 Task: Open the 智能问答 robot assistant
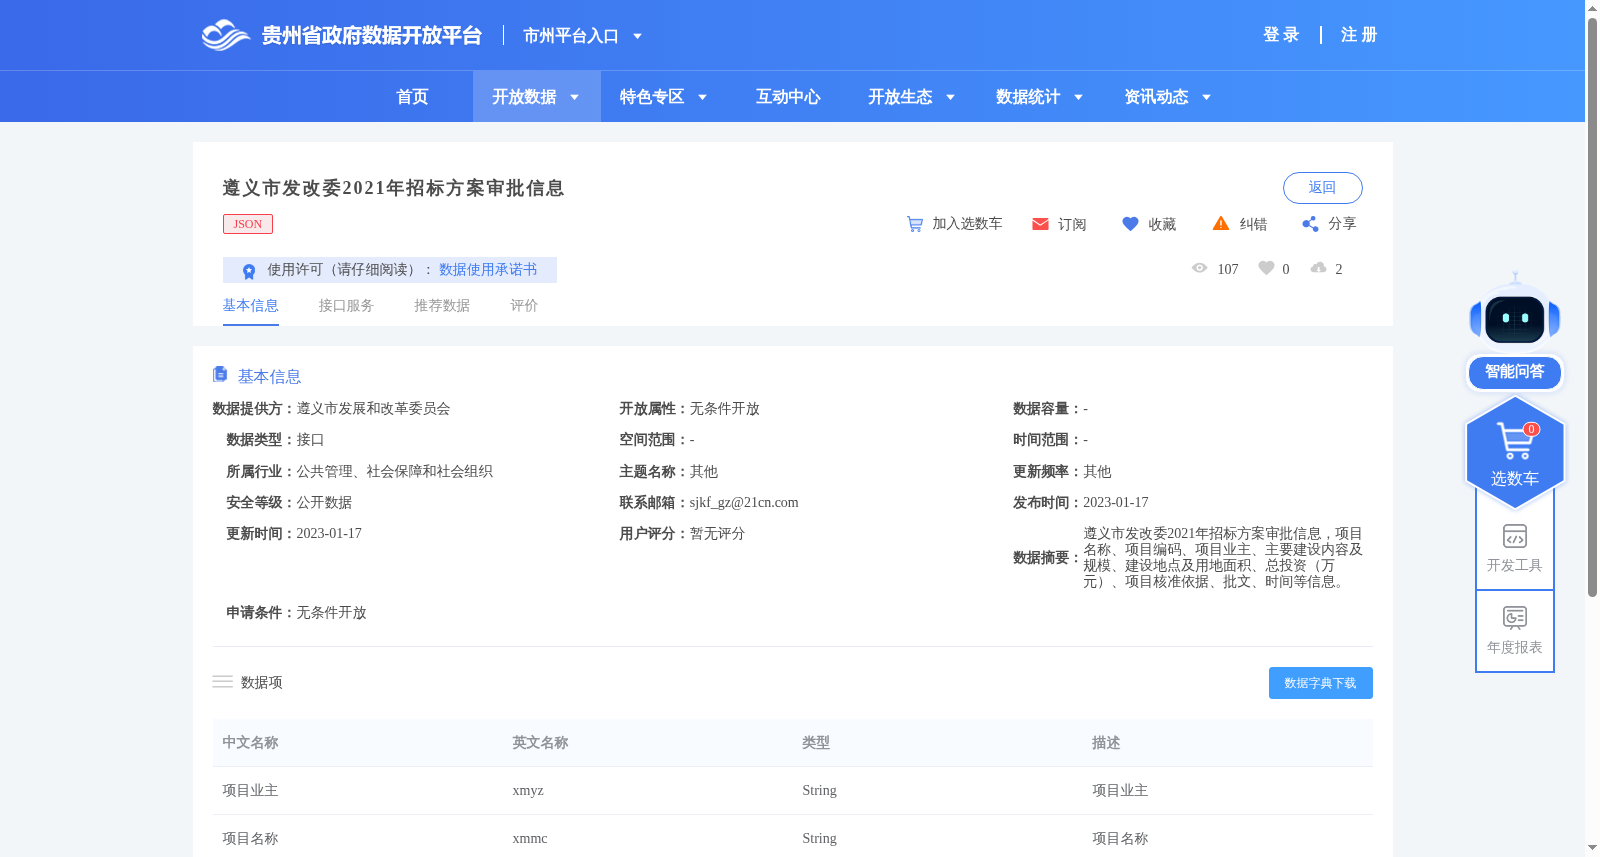(1515, 330)
